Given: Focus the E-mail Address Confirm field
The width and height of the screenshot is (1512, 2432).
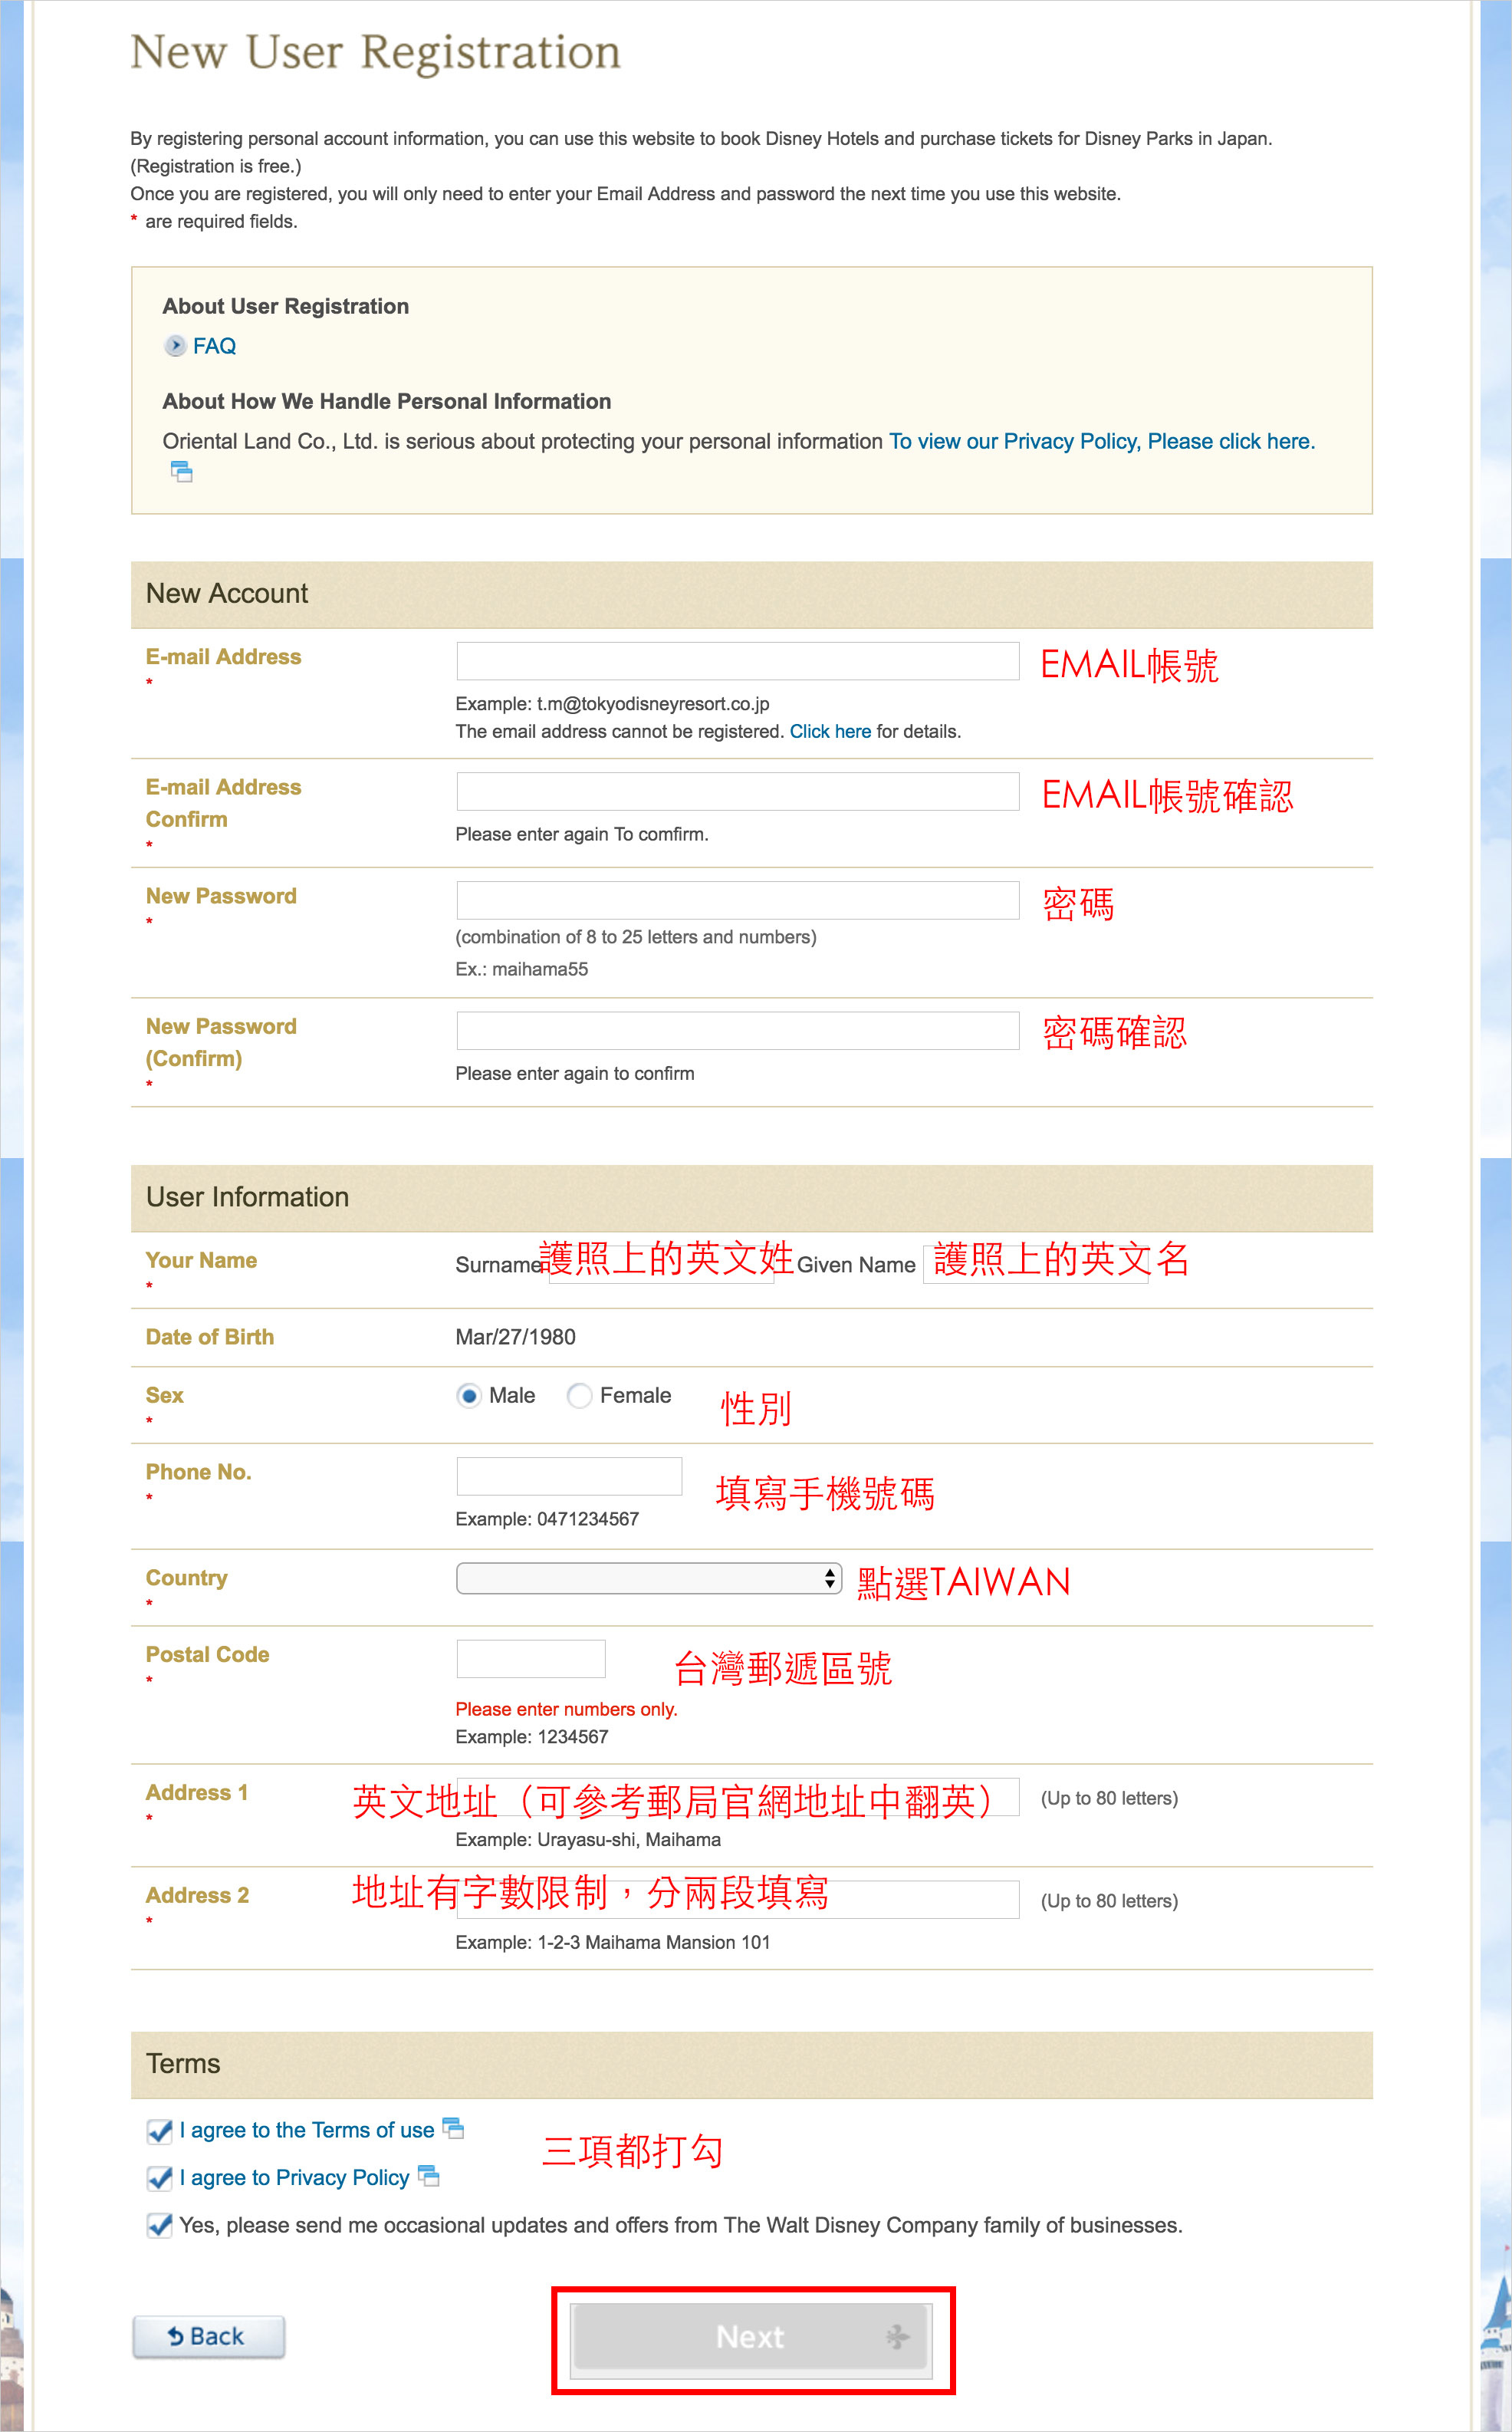Looking at the screenshot, I should [737, 791].
